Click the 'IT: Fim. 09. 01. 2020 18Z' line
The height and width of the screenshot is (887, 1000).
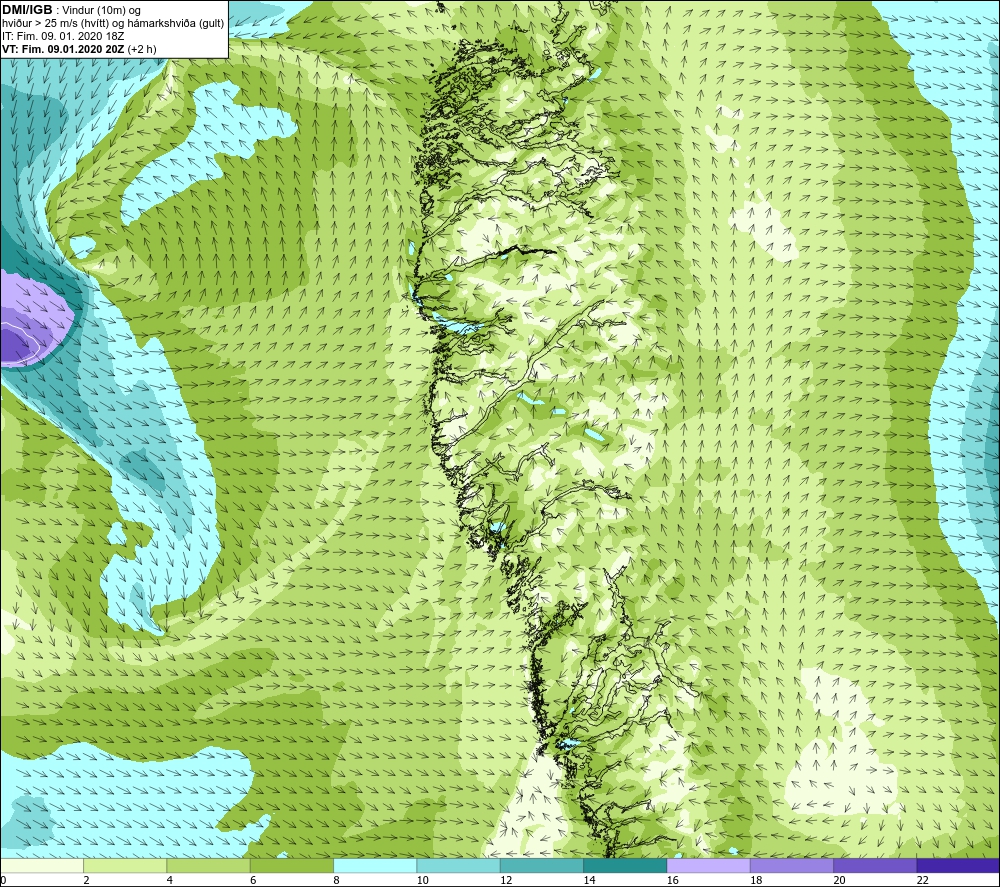coord(63,36)
